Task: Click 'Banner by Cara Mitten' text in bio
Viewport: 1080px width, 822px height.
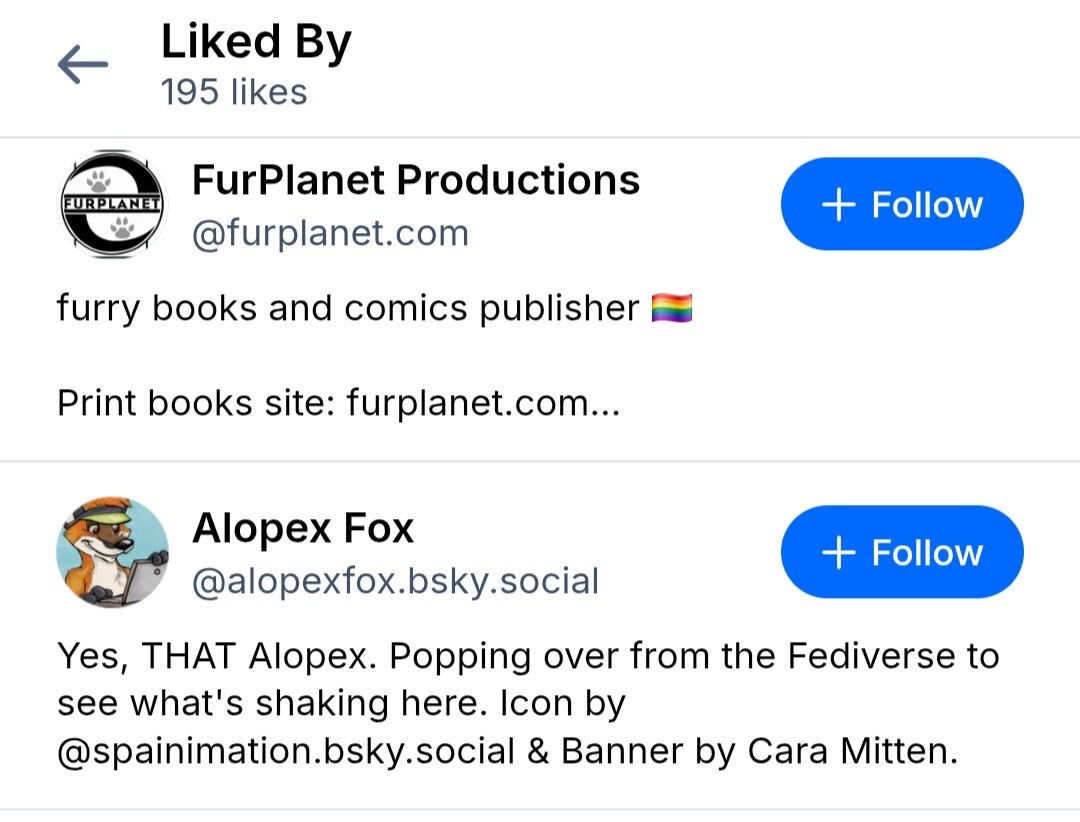Action: click(760, 751)
